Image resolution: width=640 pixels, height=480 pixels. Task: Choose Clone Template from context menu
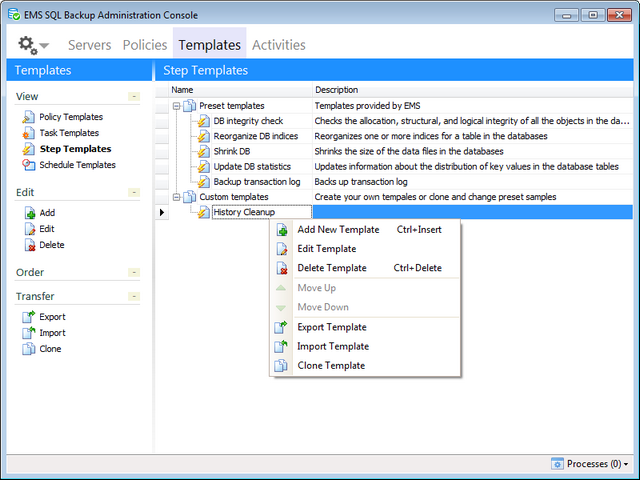click(x=365, y=365)
